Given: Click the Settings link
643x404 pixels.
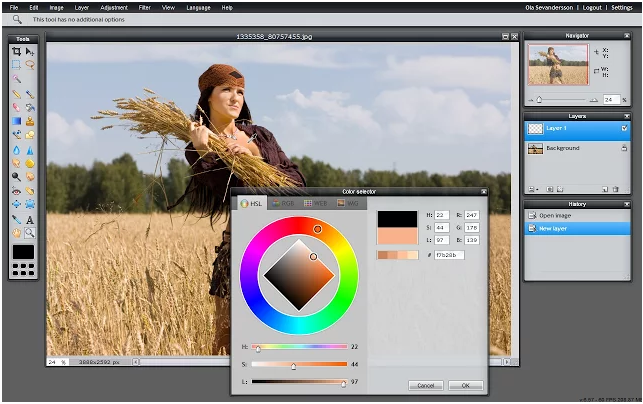Looking at the screenshot, I should 621,7.
